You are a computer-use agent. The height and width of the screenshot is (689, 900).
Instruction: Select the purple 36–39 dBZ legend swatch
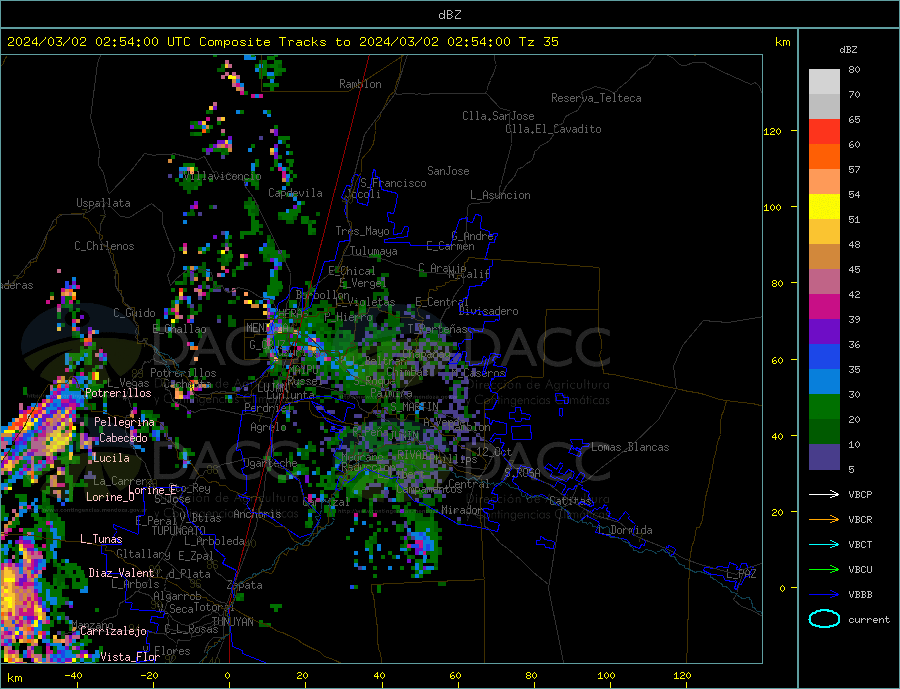(824, 331)
